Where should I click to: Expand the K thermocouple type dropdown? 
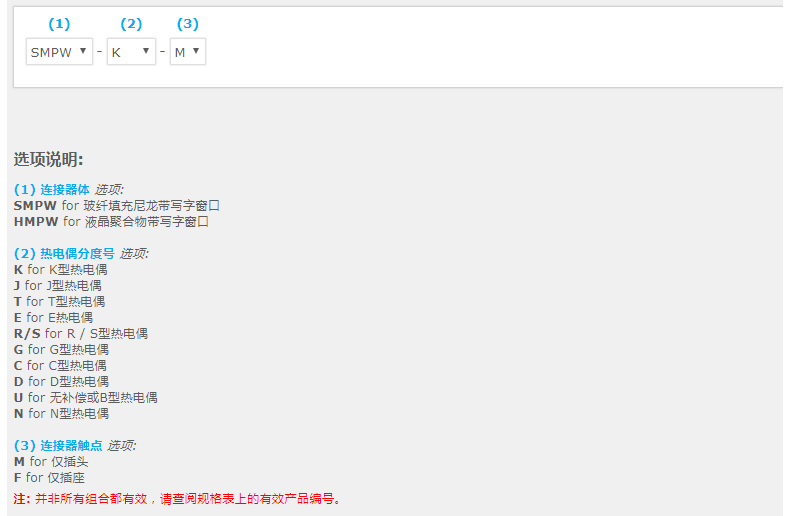131,52
